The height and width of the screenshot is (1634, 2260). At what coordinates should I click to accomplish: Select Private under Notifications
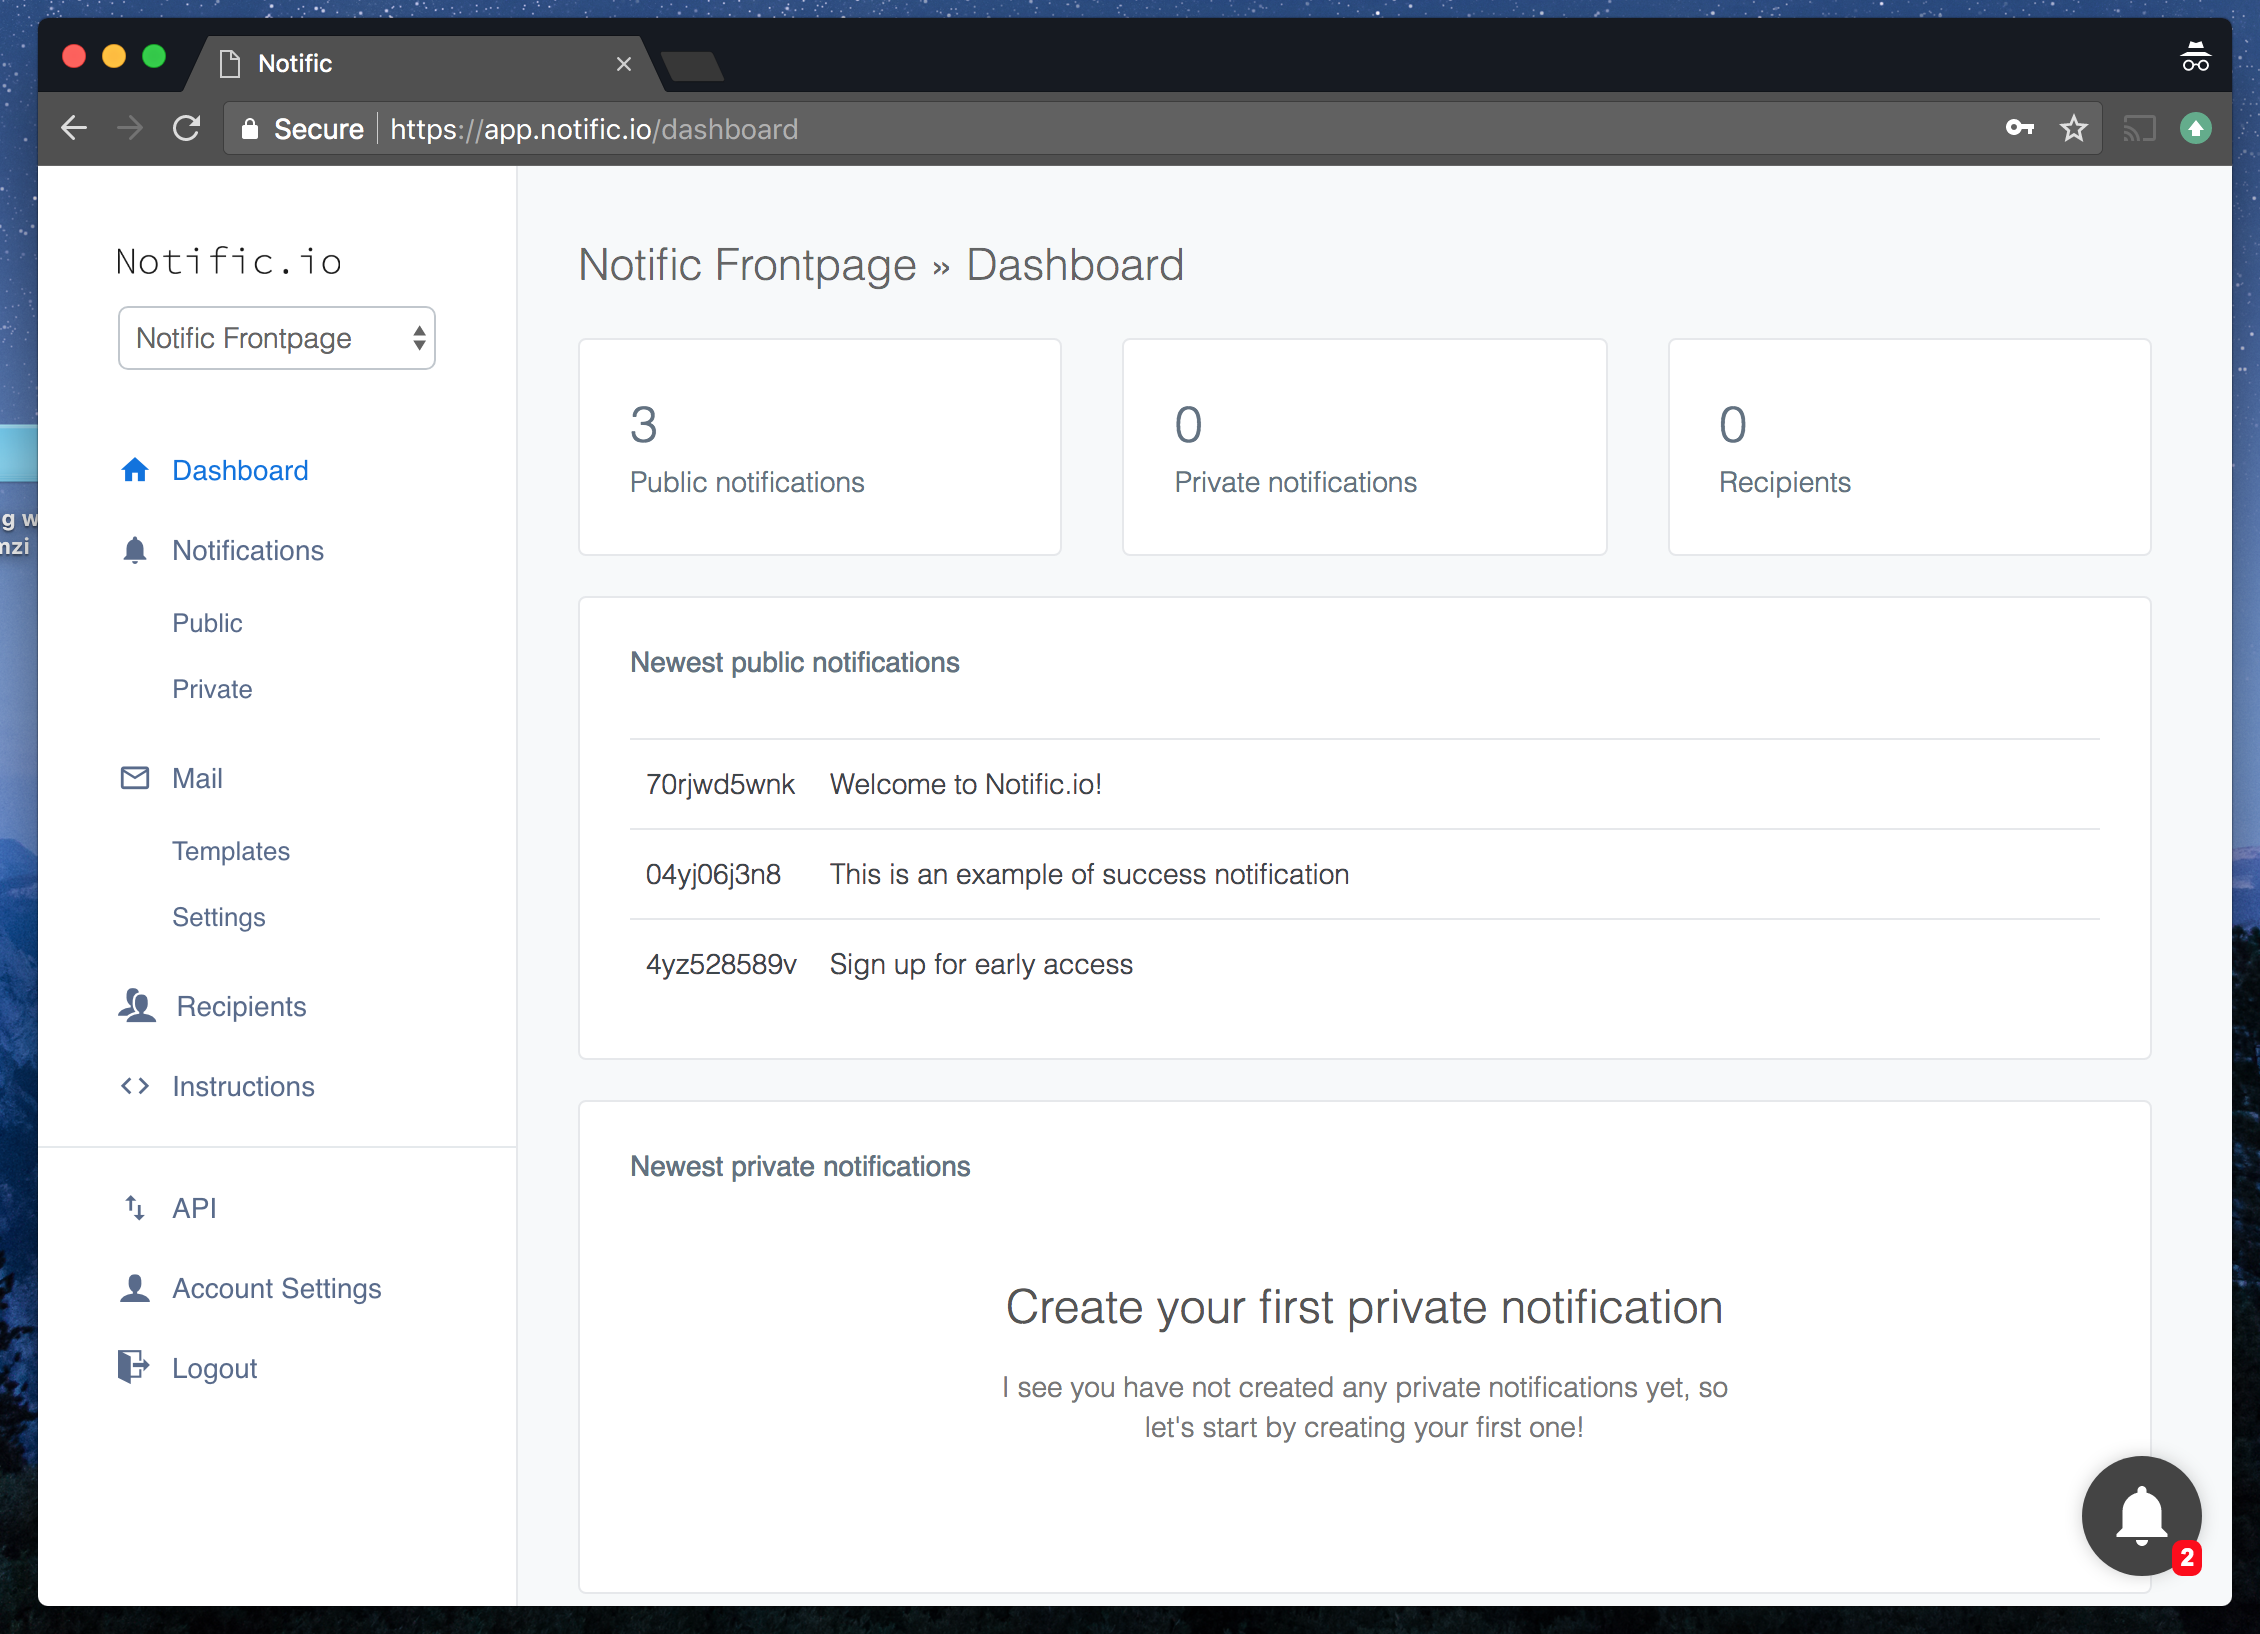[212, 688]
